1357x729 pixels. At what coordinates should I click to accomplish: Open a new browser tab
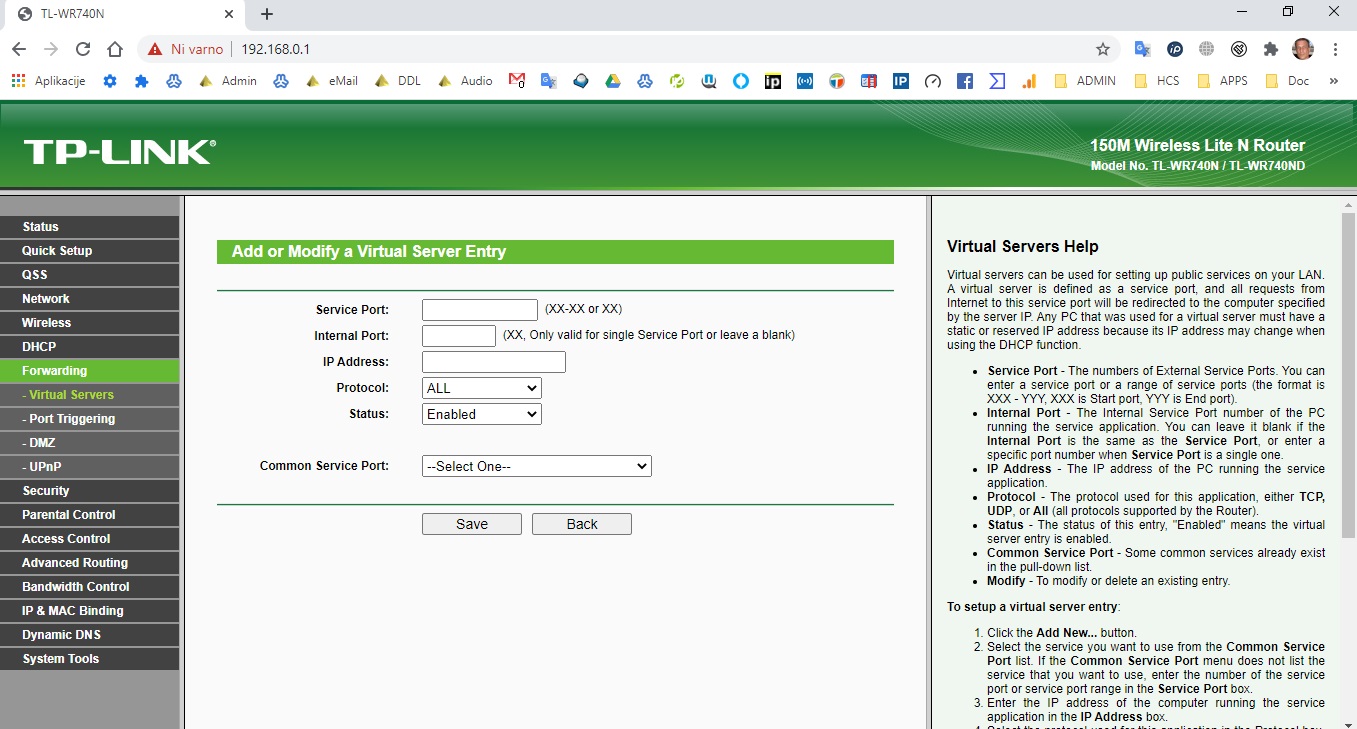267,14
